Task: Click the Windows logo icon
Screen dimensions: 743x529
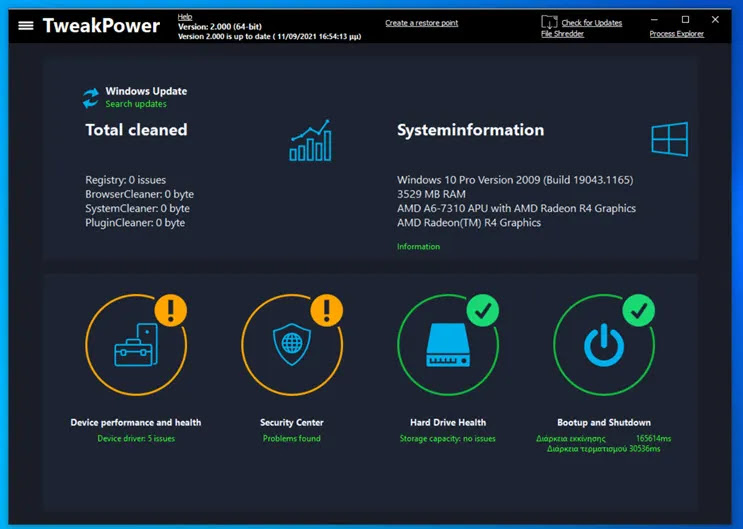Action: [x=670, y=139]
